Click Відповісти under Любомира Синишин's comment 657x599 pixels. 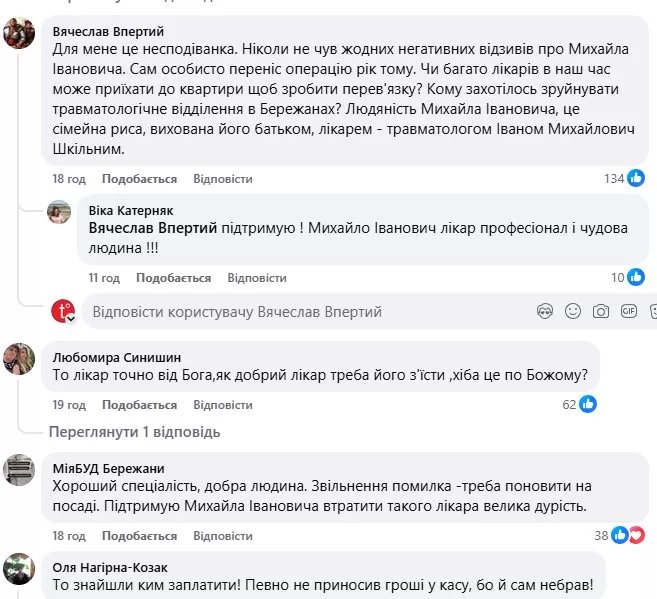pos(223,405)
